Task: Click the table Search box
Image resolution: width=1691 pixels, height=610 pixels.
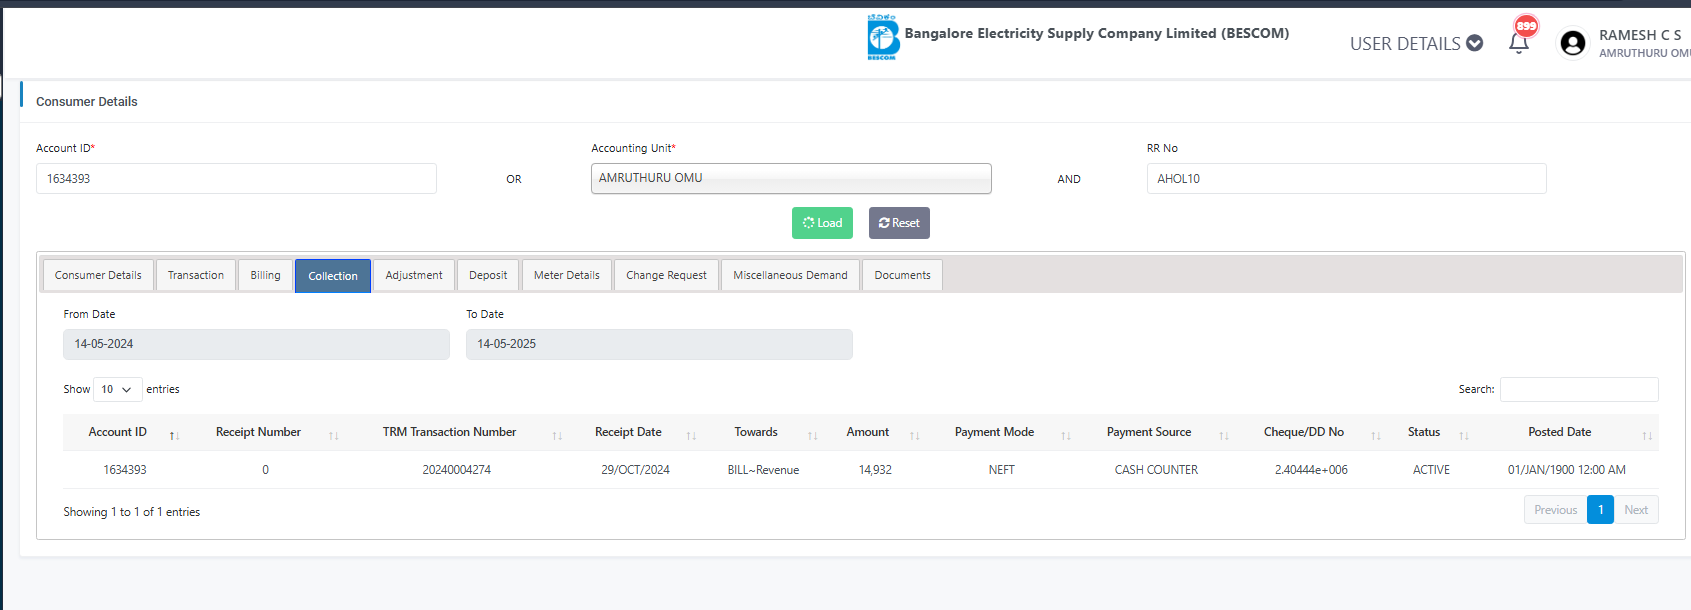Action: (x=1579, y=389)
